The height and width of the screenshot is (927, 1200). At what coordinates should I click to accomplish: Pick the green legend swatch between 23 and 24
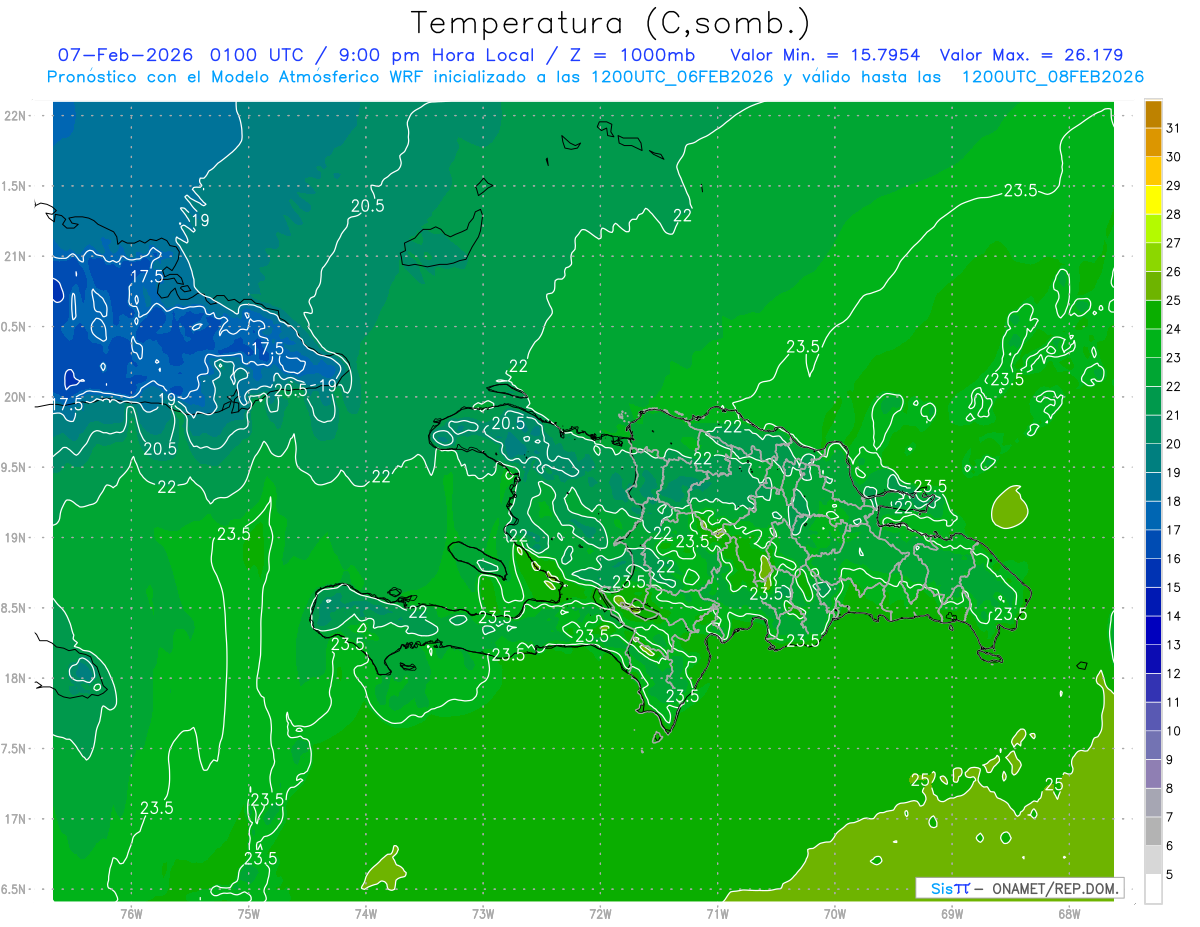click(1154, 343)
